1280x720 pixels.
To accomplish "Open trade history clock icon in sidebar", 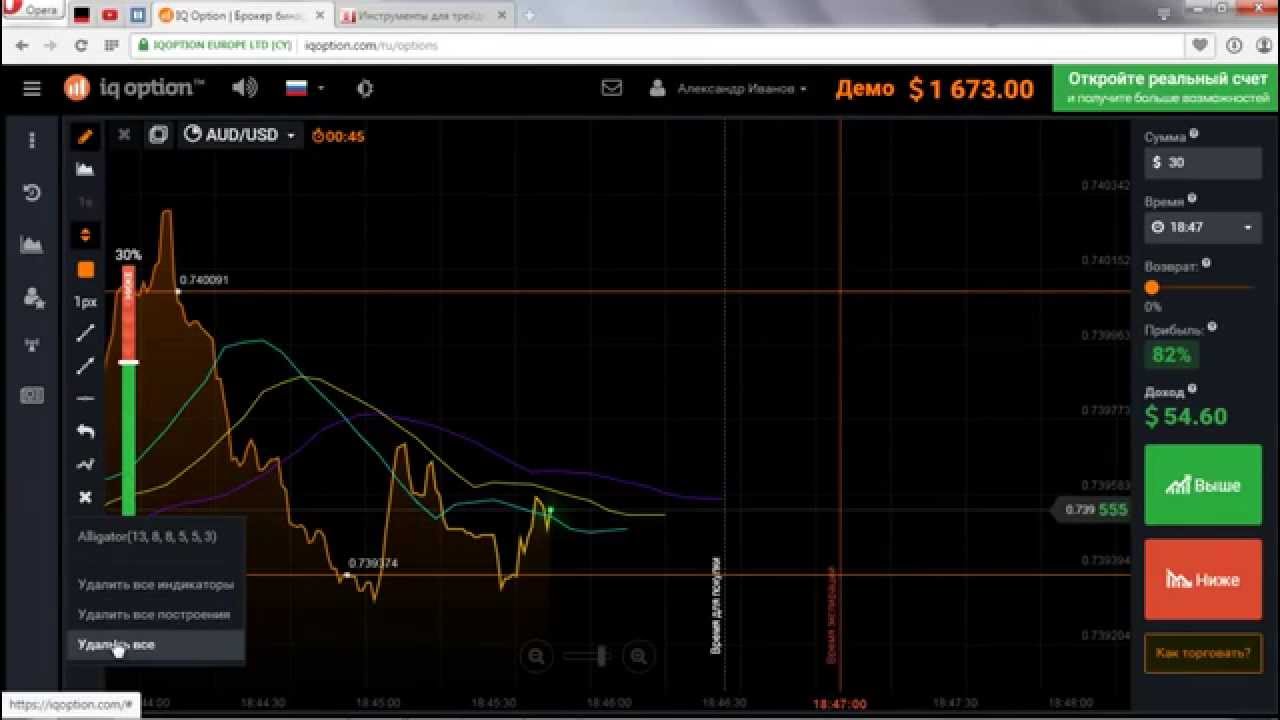I will click(32, 193).
